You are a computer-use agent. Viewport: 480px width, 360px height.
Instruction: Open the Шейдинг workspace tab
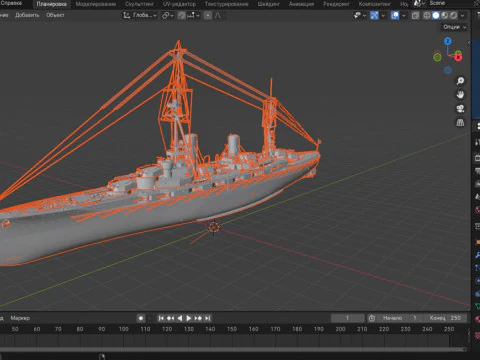(268, 4)
